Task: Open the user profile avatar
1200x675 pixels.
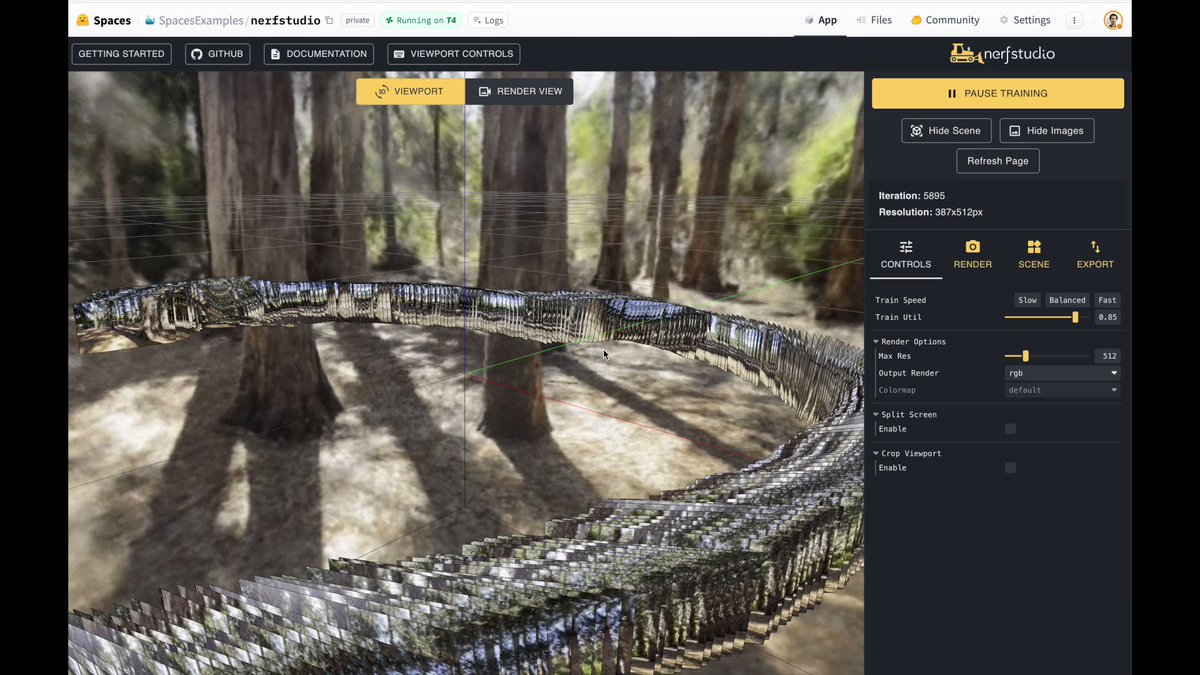Action: click(x=1113, y=20)
